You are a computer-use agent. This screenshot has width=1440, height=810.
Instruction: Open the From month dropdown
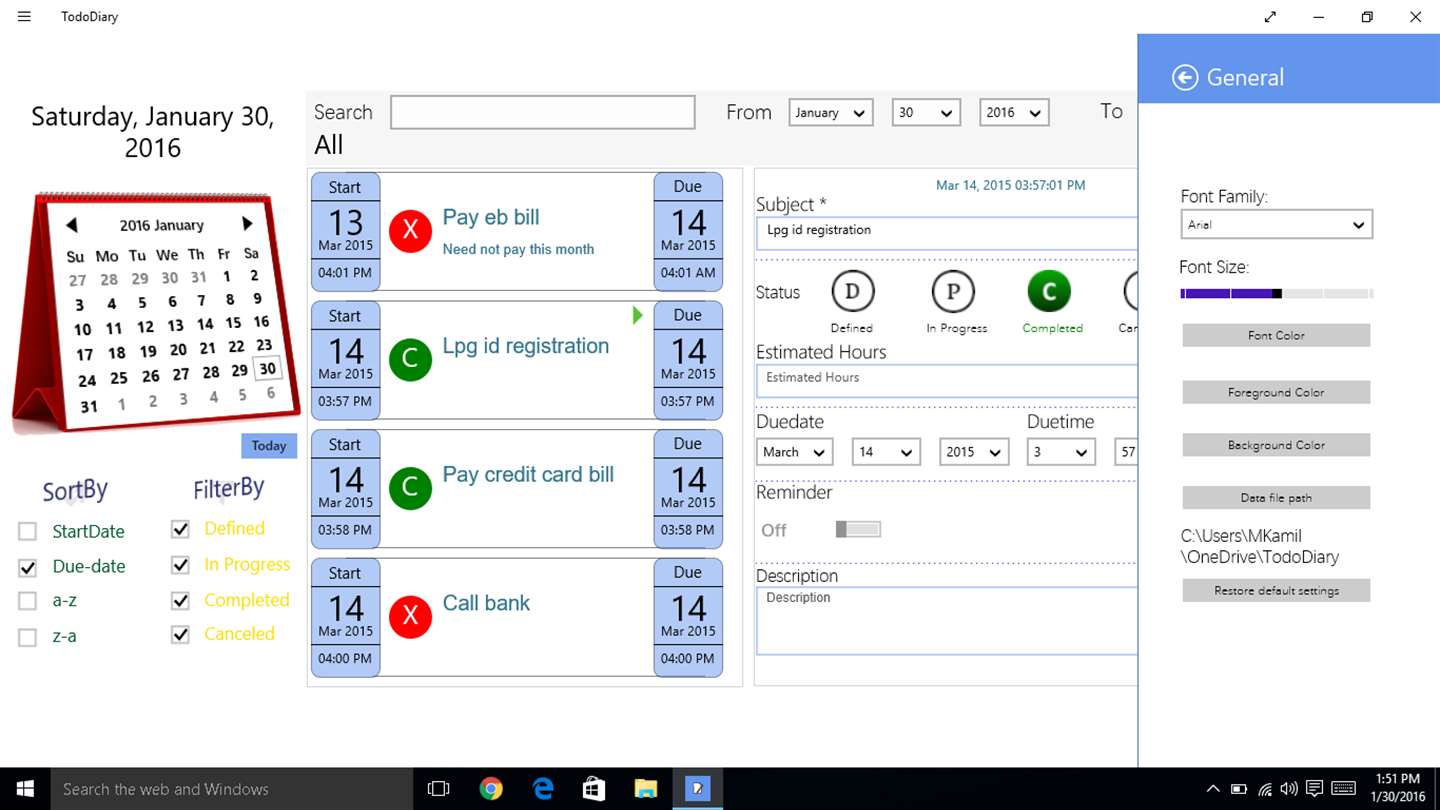tap(831, 113)
